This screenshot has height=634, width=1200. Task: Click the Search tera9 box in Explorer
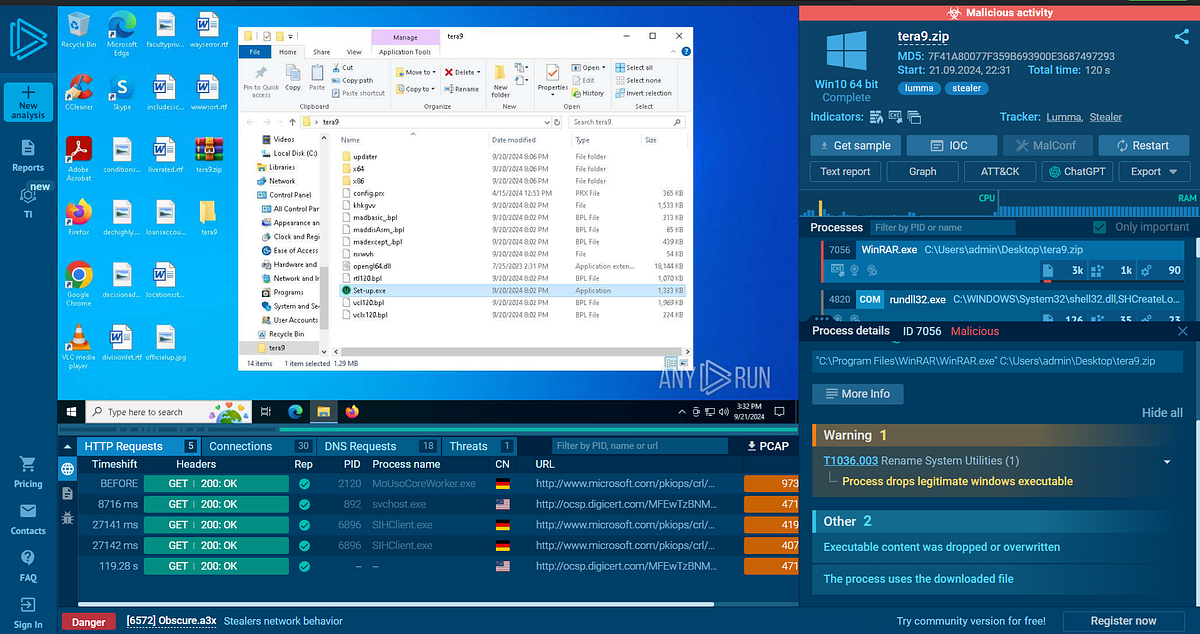[627, 122]
